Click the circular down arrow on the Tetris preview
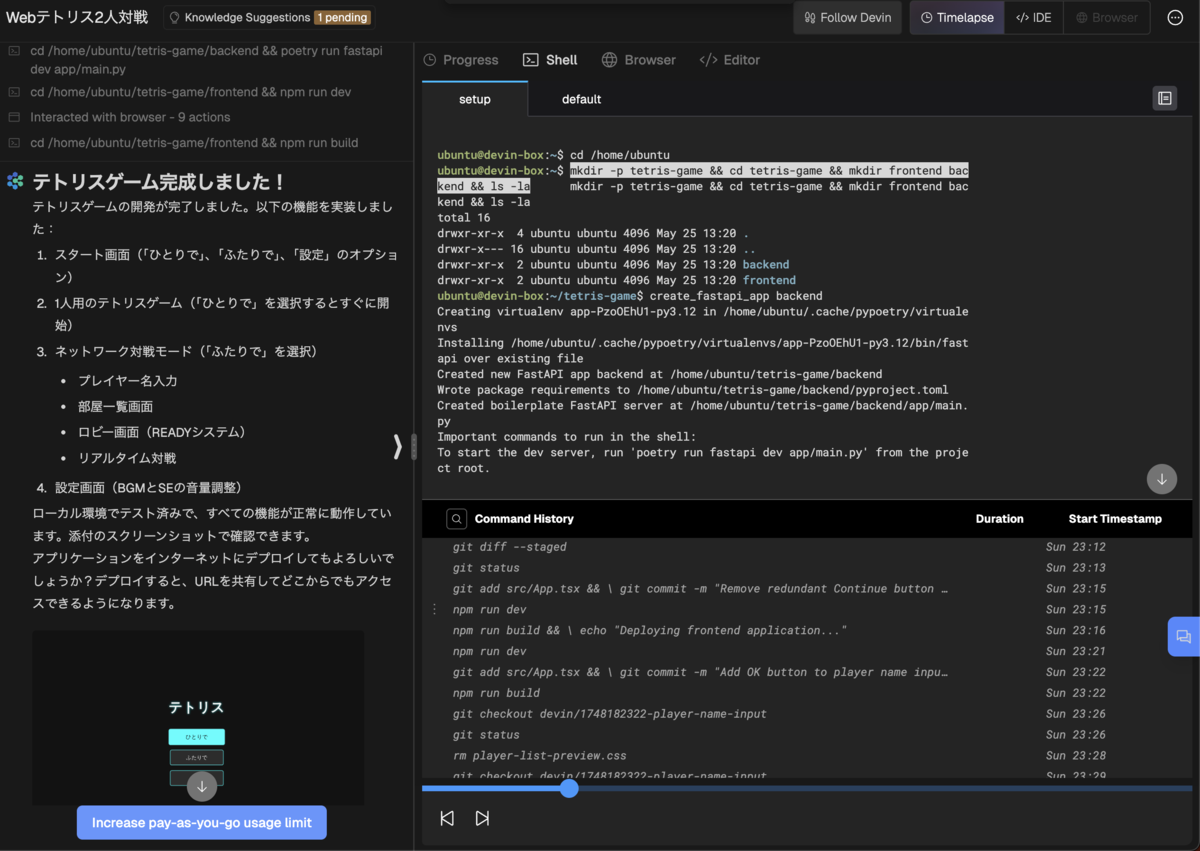Image resolution: width=1200 pixels, height=851 pixels. pos(201,786)
